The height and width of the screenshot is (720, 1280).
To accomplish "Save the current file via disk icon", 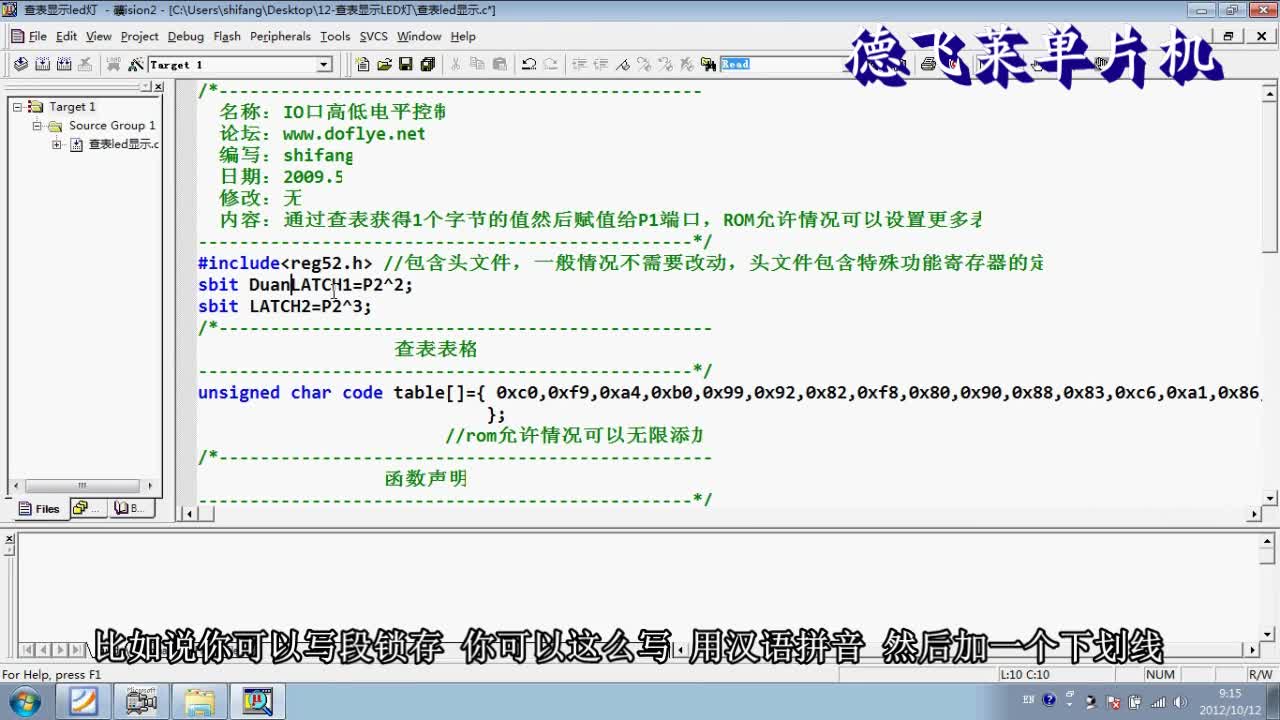I will 406,64.
